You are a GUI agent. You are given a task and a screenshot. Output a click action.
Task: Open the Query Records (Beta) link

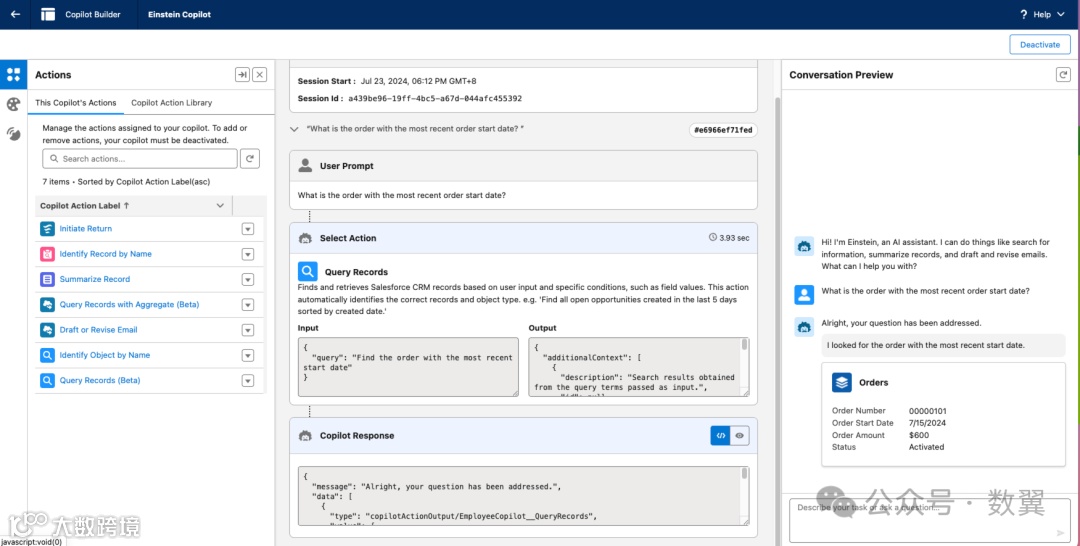coord(100,380)
